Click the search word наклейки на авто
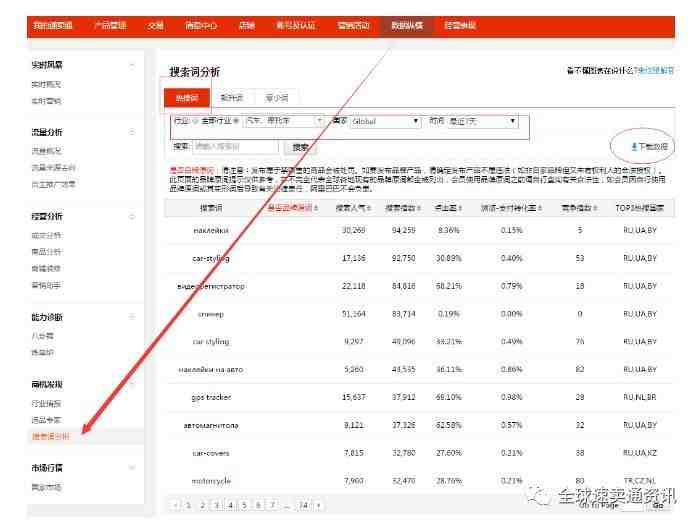 (x=211, y=370)
